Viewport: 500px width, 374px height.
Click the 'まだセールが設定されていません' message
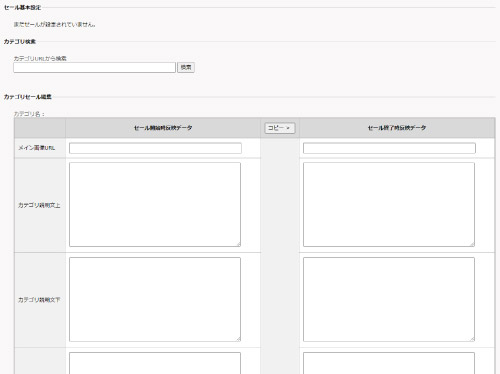(x=54, y=24)
